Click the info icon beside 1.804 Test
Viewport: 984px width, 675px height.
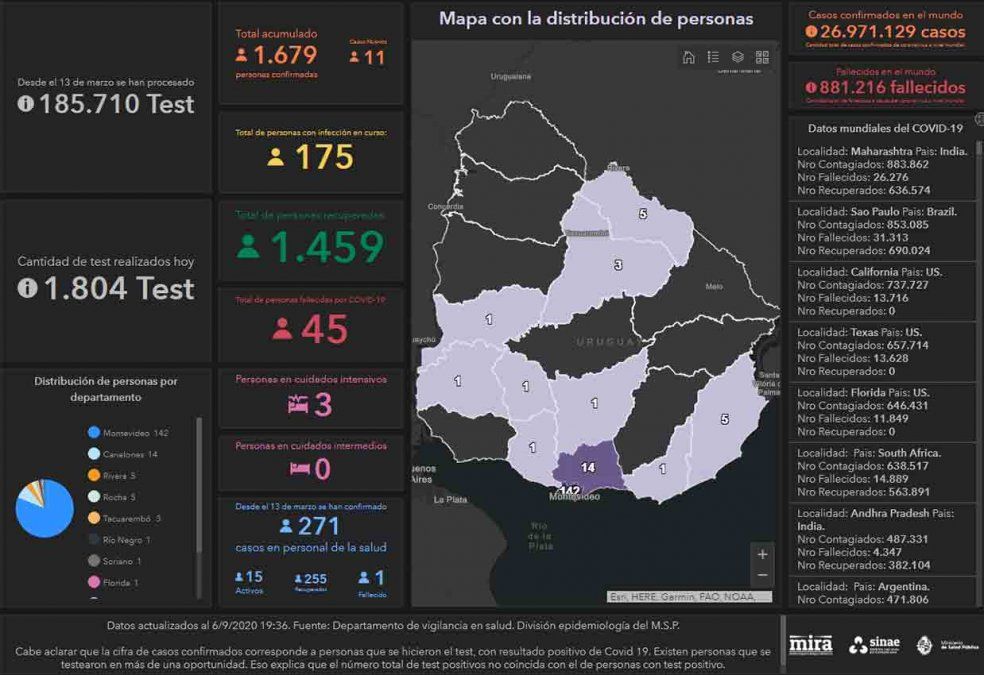pyautogui.click(x=26, y=288)
